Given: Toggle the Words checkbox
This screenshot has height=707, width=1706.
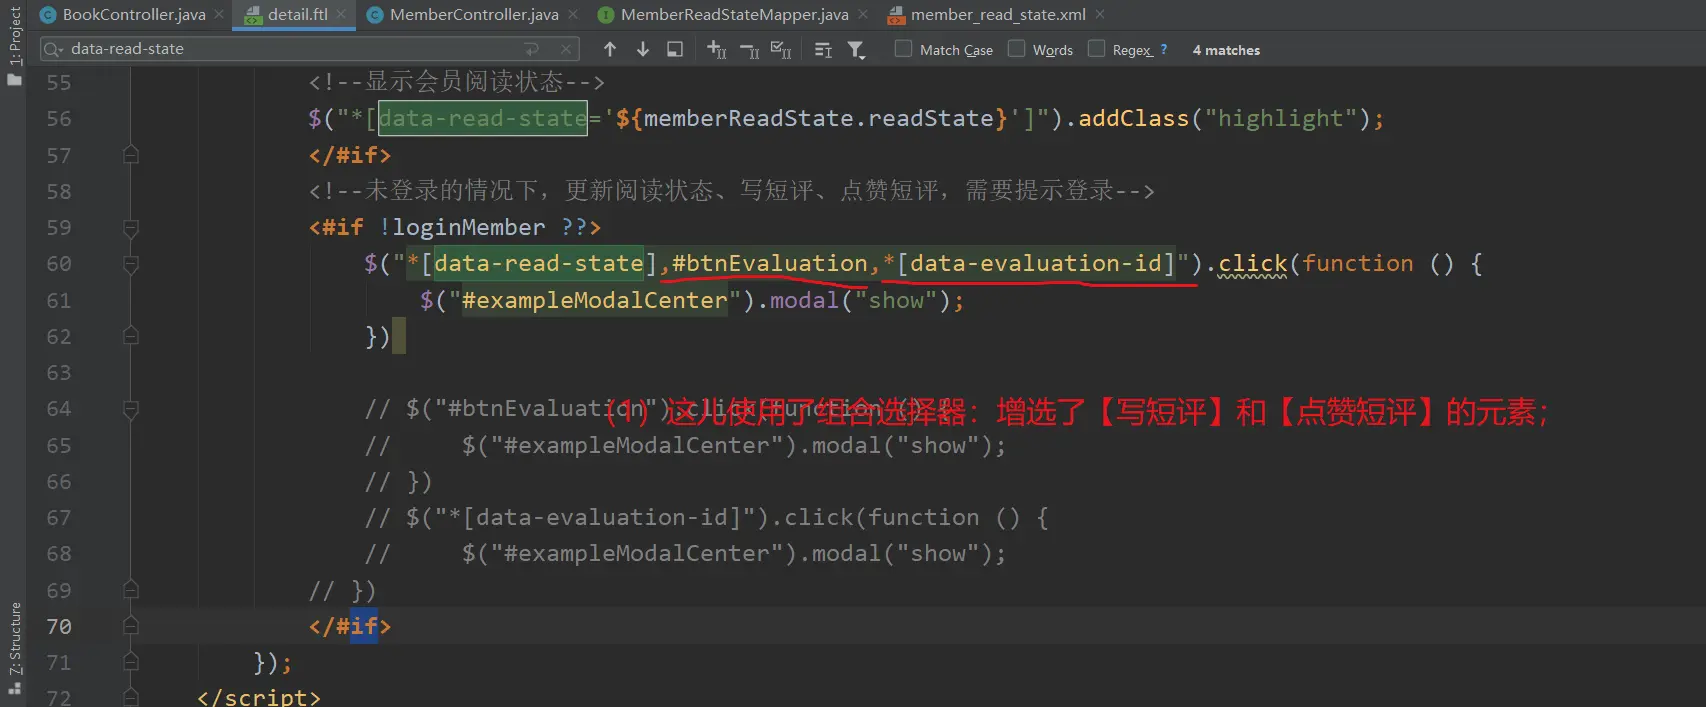Looking at the screenshot, I should pos(1017,49).
